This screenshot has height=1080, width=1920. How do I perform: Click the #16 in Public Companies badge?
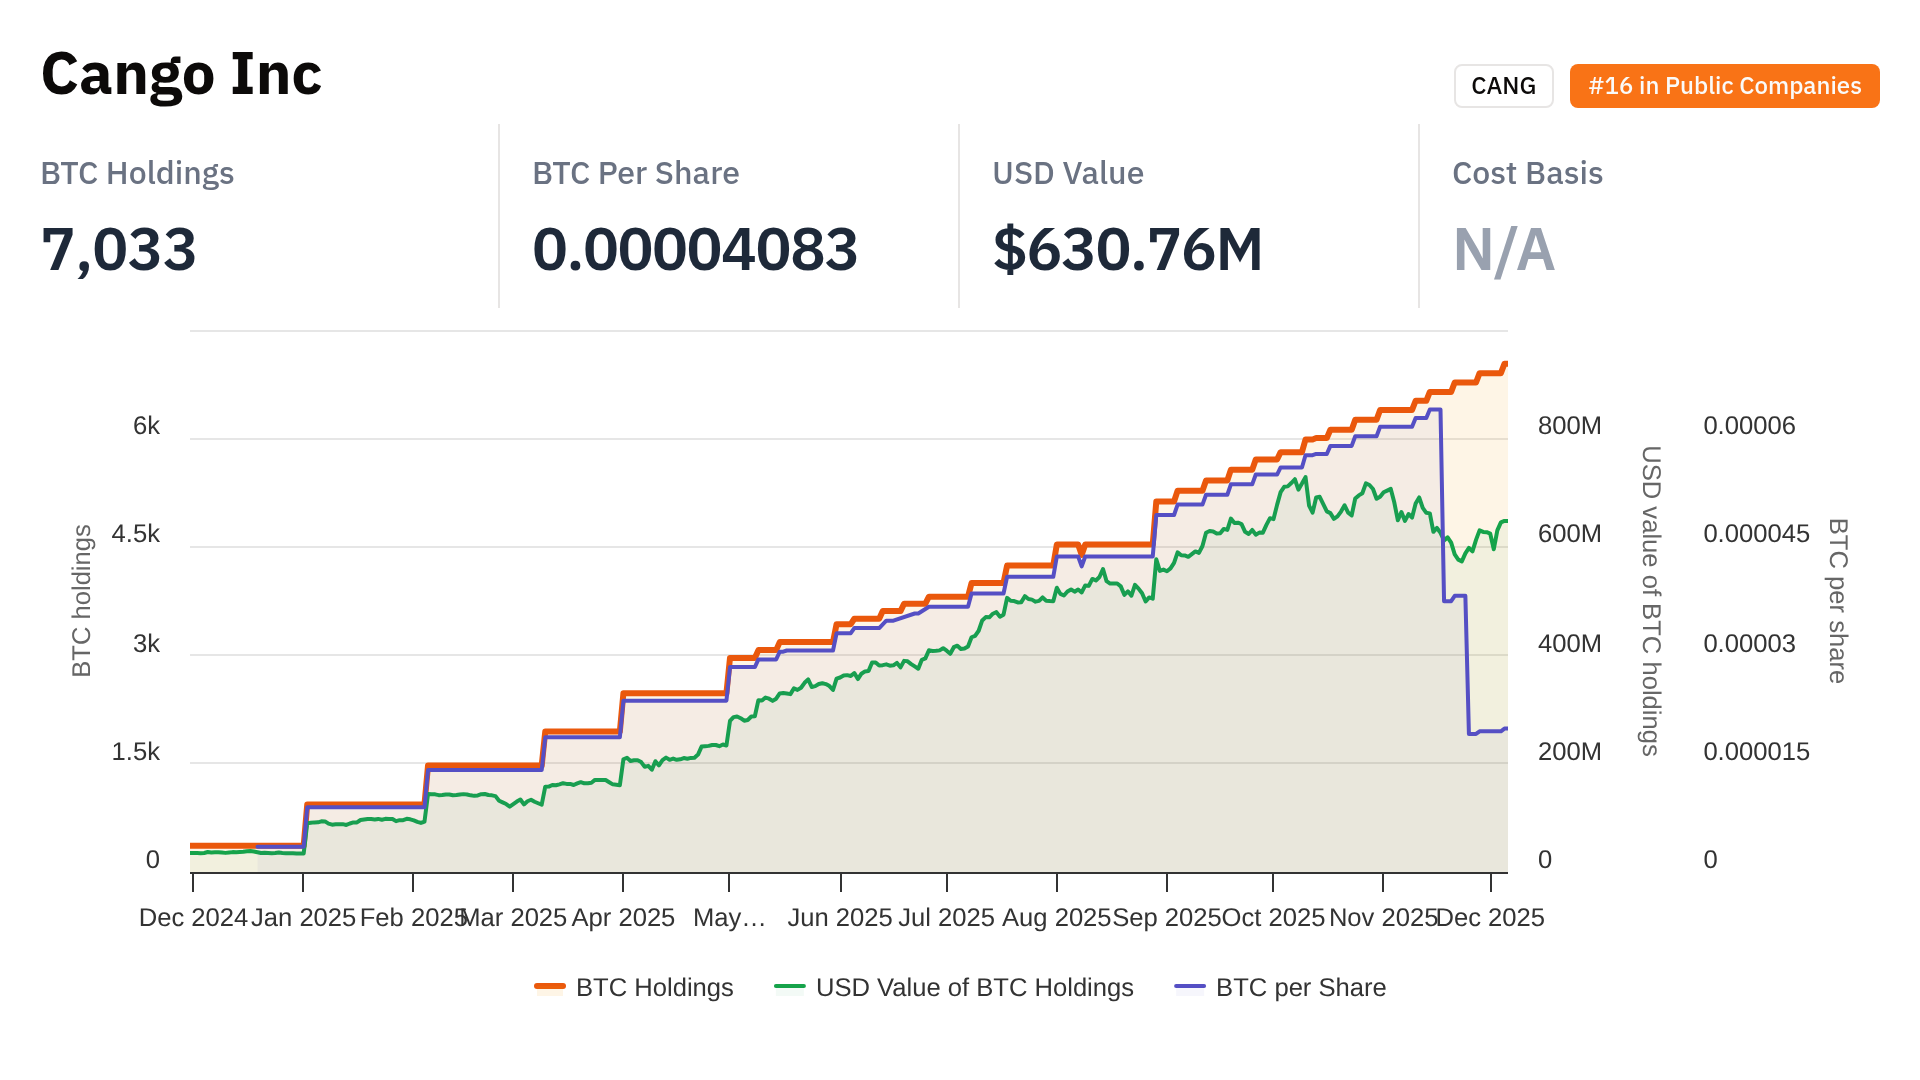pyautogui.click(x=1724, y=86)
